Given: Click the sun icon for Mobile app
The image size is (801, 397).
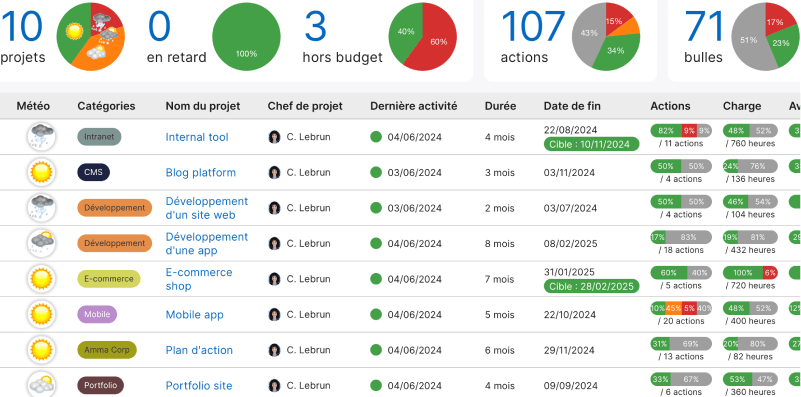Looking at the screenshot, I should point(41,314).
